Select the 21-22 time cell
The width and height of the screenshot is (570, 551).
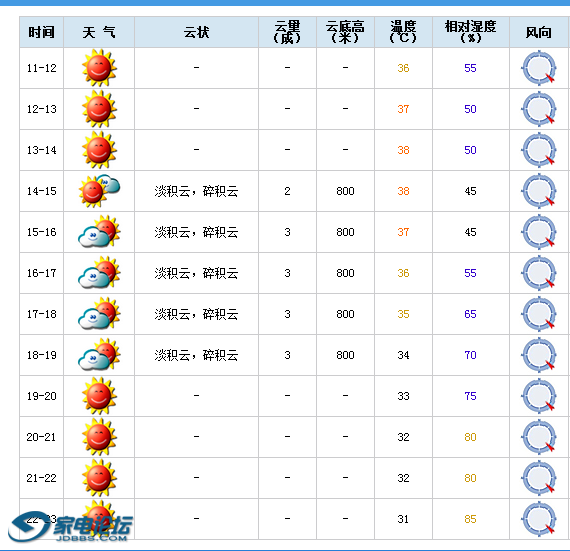click(41, 478)
